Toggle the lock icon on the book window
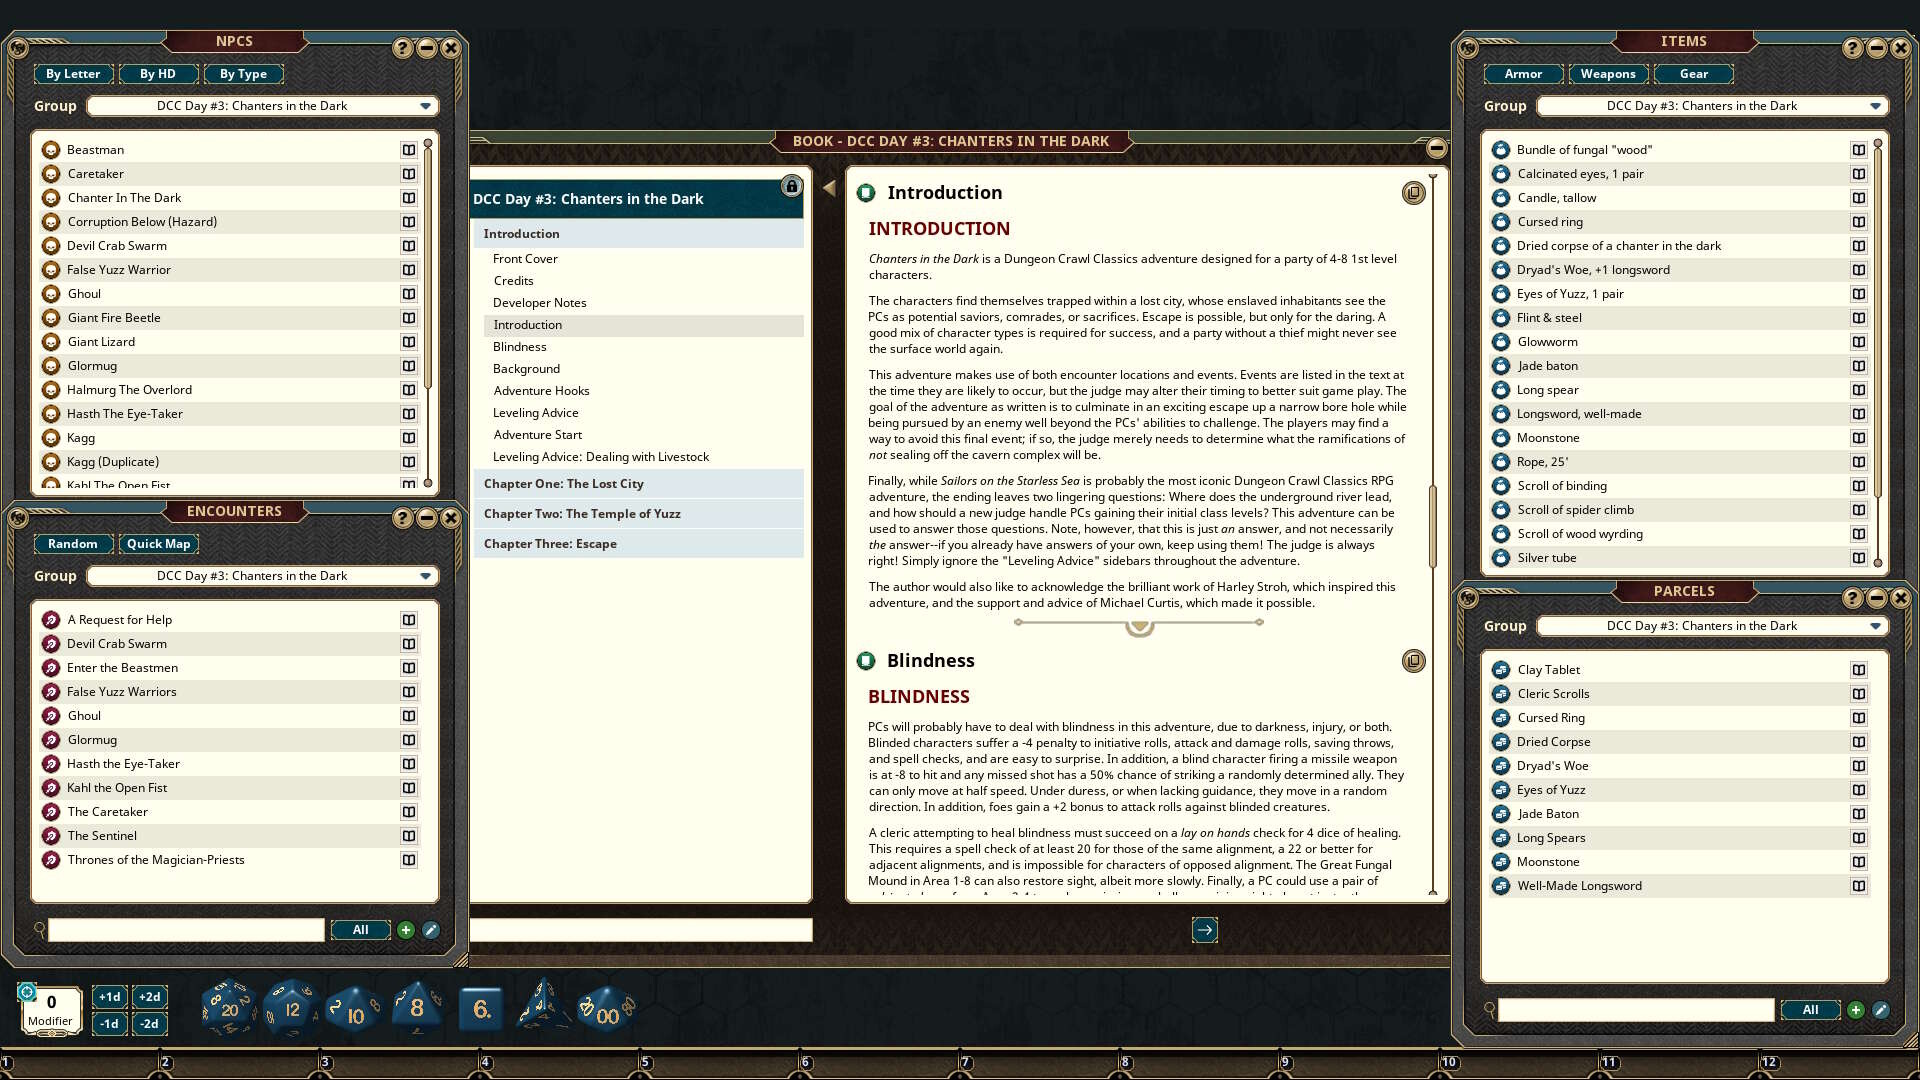1920x1080 pixels. (792, 187)
